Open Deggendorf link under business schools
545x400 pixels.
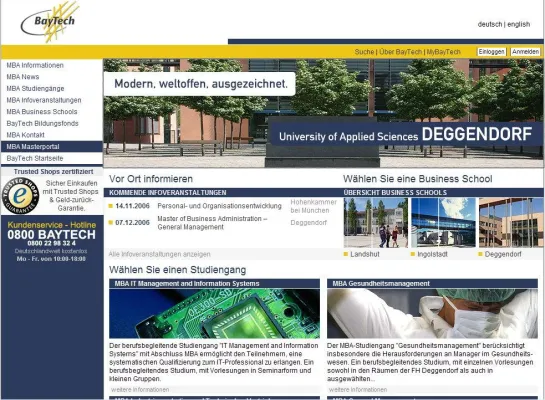(503, 254)
